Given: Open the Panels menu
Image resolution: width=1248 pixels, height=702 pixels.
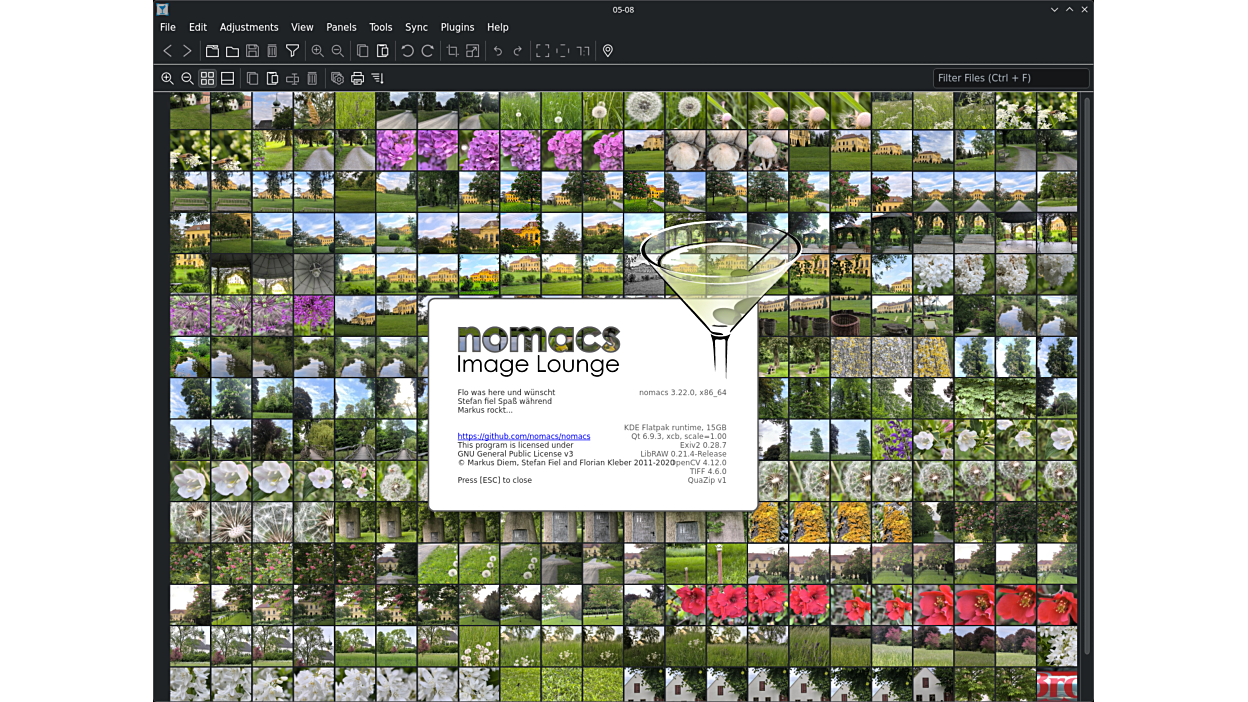Looking at the screenshot, I should pos(341,27).
